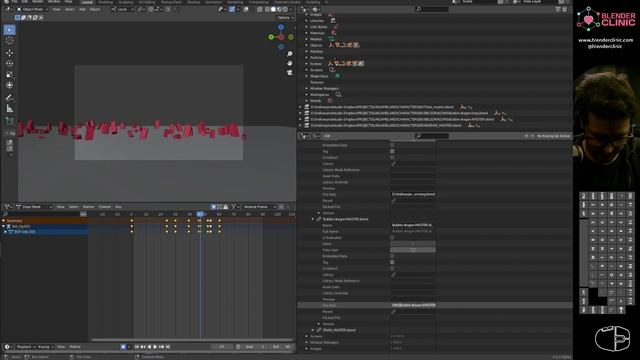Jump to the previous keyframe
This screenshot has width=640, height=360.
[143, 347]
